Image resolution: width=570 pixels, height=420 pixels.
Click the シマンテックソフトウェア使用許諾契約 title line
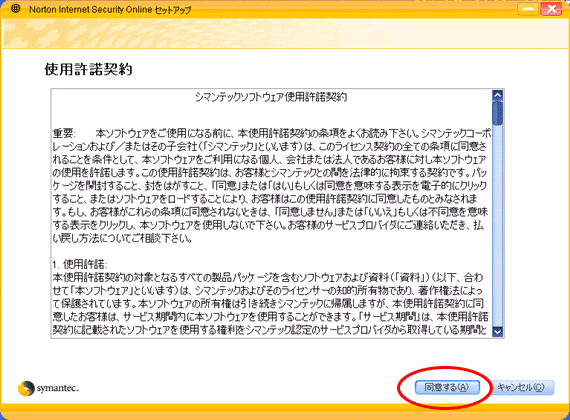pos(271,97)
